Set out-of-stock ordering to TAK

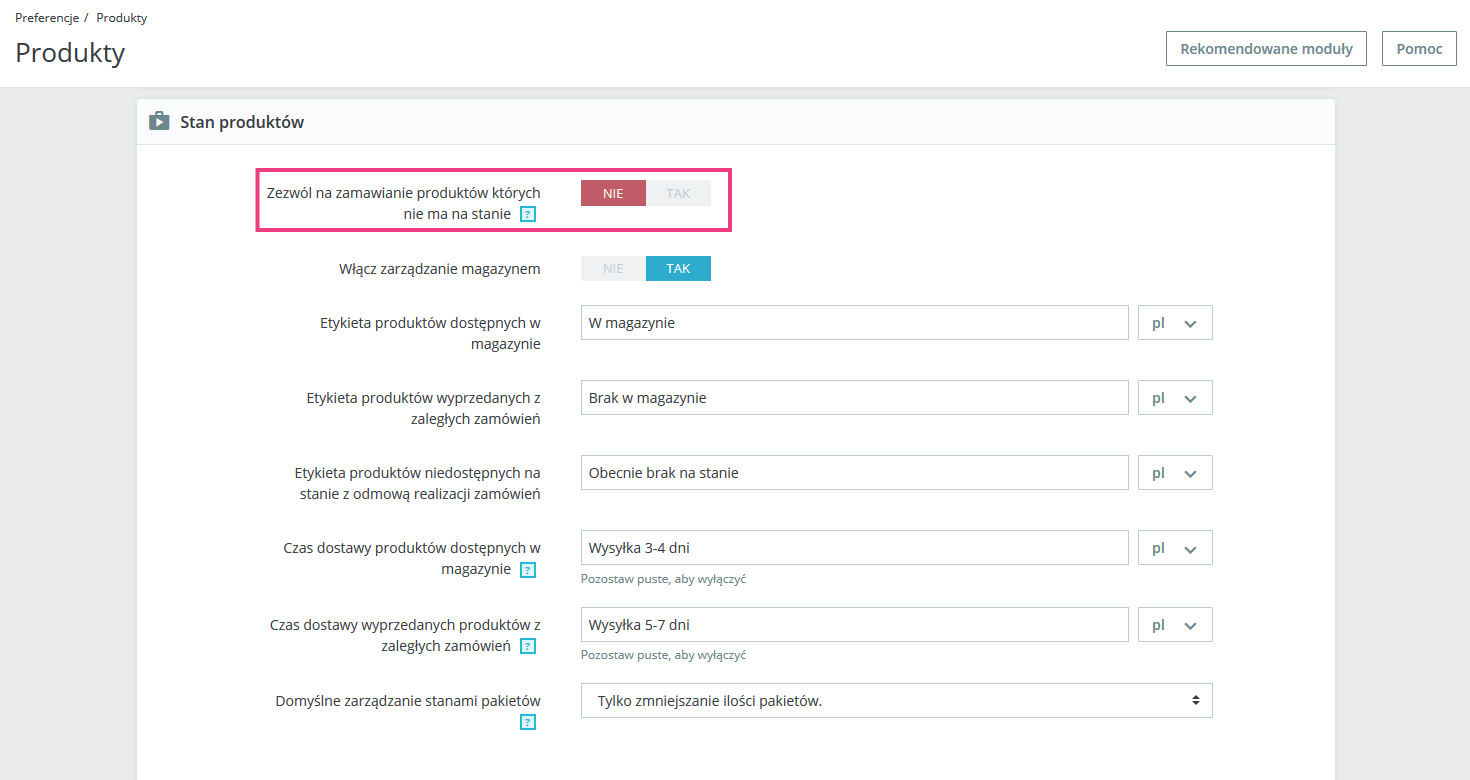(678, 193)
